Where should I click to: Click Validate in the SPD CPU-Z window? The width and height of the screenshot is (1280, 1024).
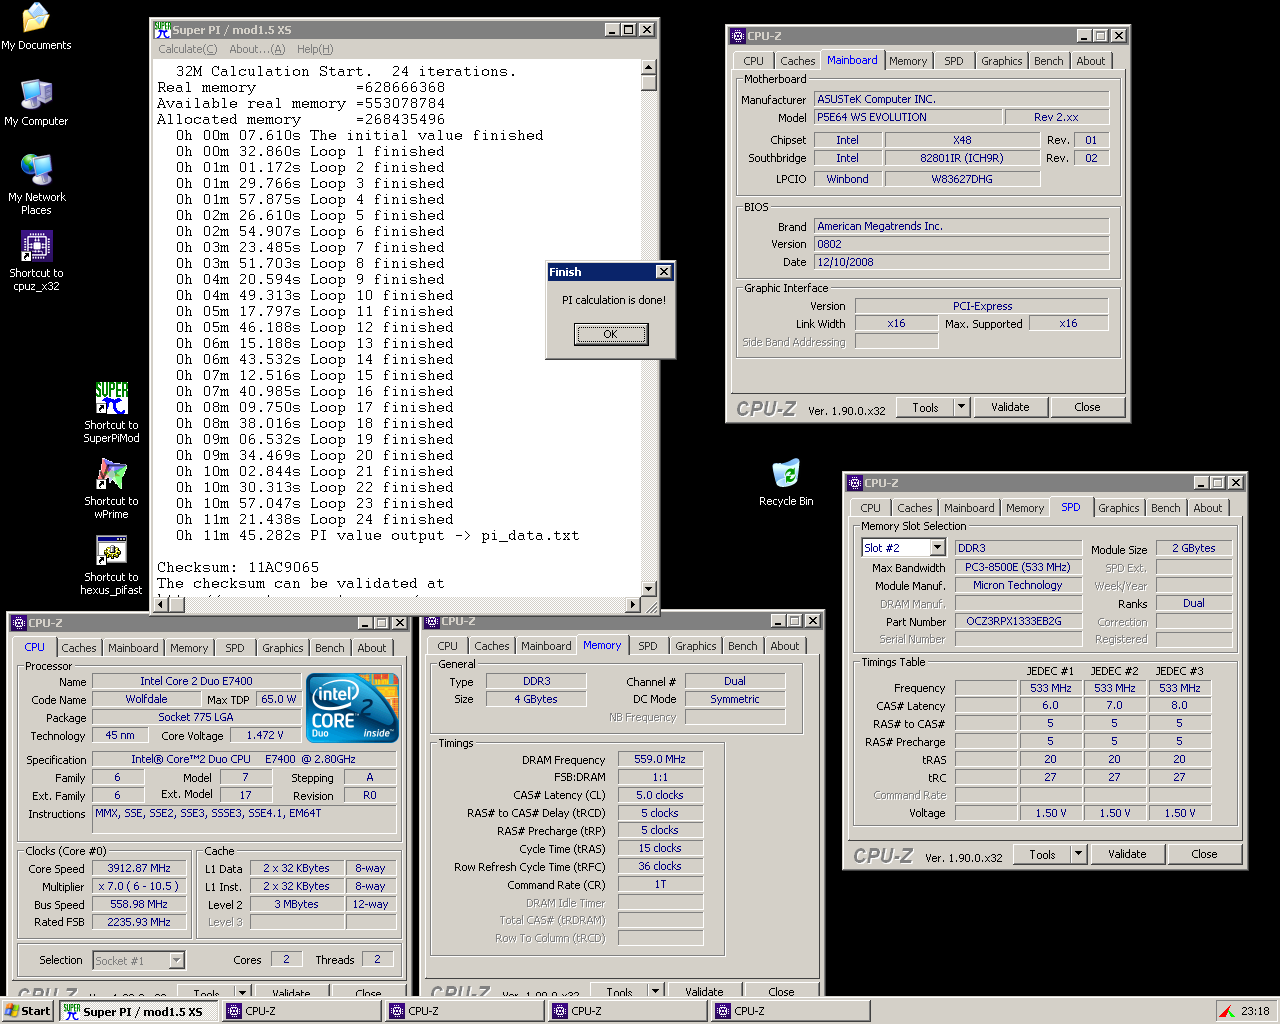coord(1127,854)
